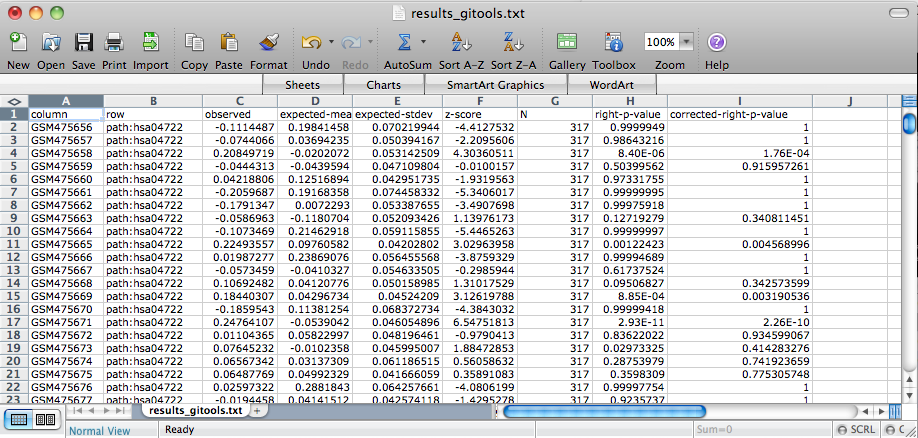Image resolution: width=918 pixels, height=438 pixels.
Task: Save the workbook with the Save icon
Action: 84,42
